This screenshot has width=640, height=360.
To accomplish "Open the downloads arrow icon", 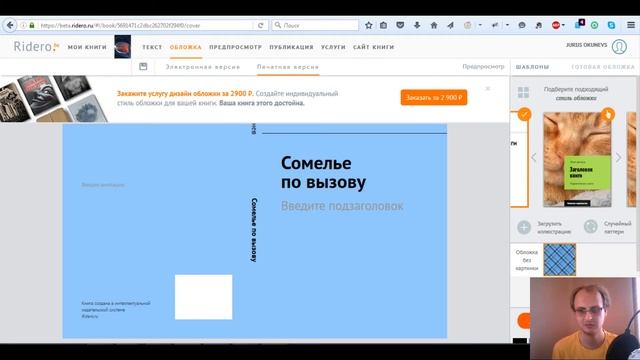I will click(x=417, y=25).
